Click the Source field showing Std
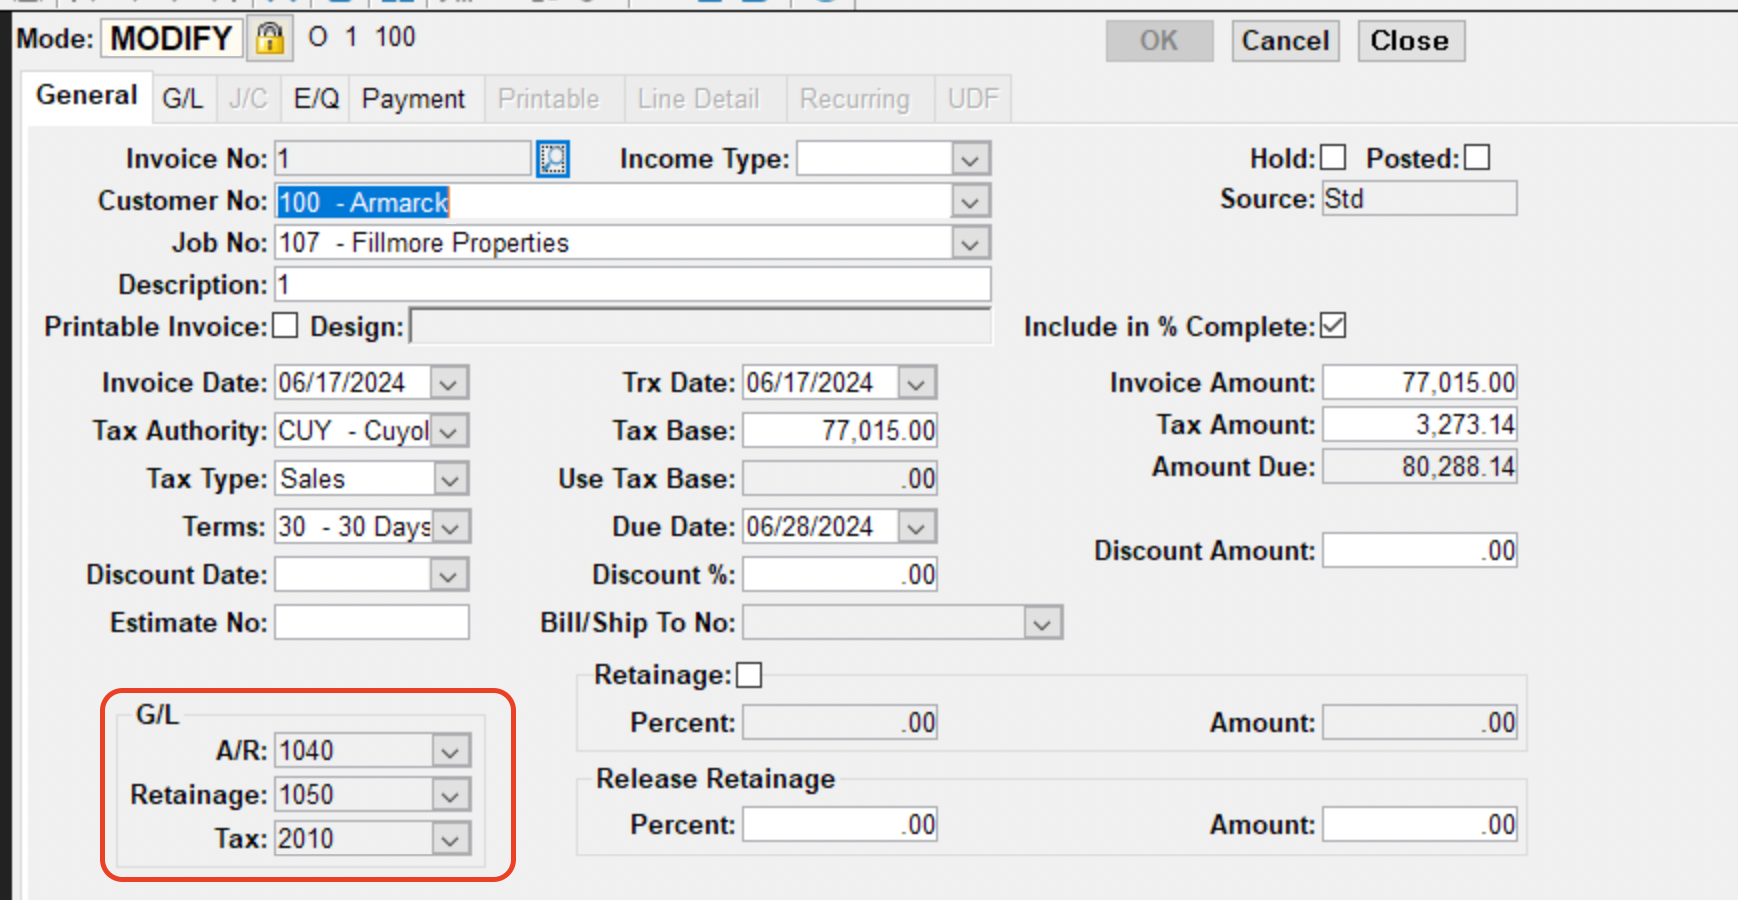The height and width of the screenshot is (900, 1738). click(x=1420, y=199)
